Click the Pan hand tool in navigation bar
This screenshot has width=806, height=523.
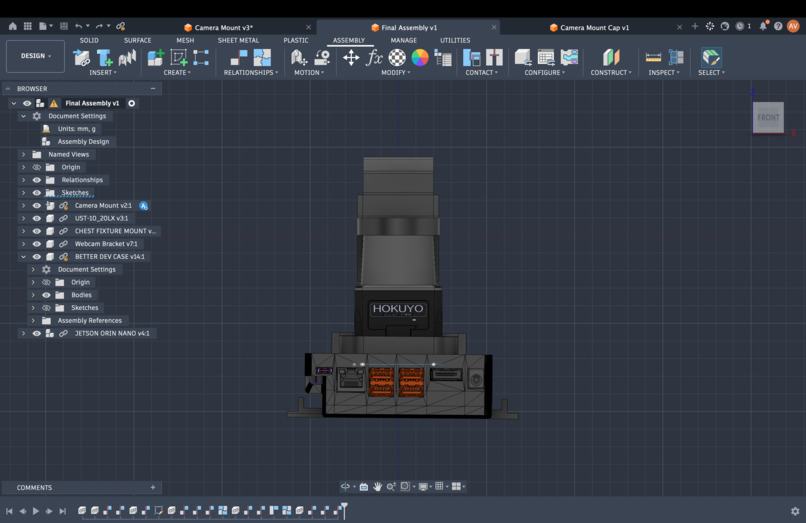[x=377, y=486]
